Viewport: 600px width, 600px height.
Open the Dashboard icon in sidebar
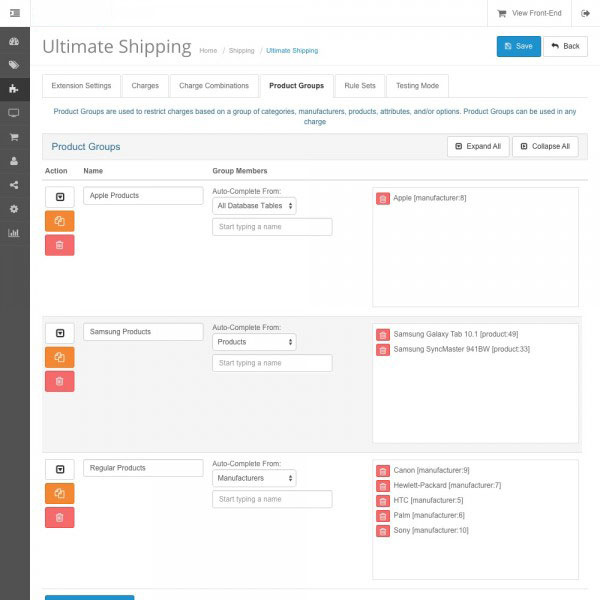[x=14, y=41]
